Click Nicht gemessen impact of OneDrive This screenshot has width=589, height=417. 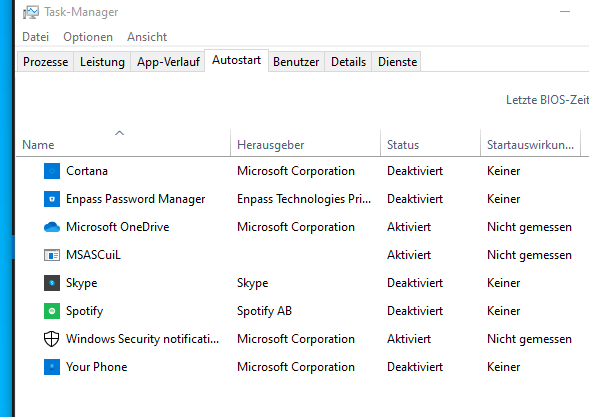[529, 227]
